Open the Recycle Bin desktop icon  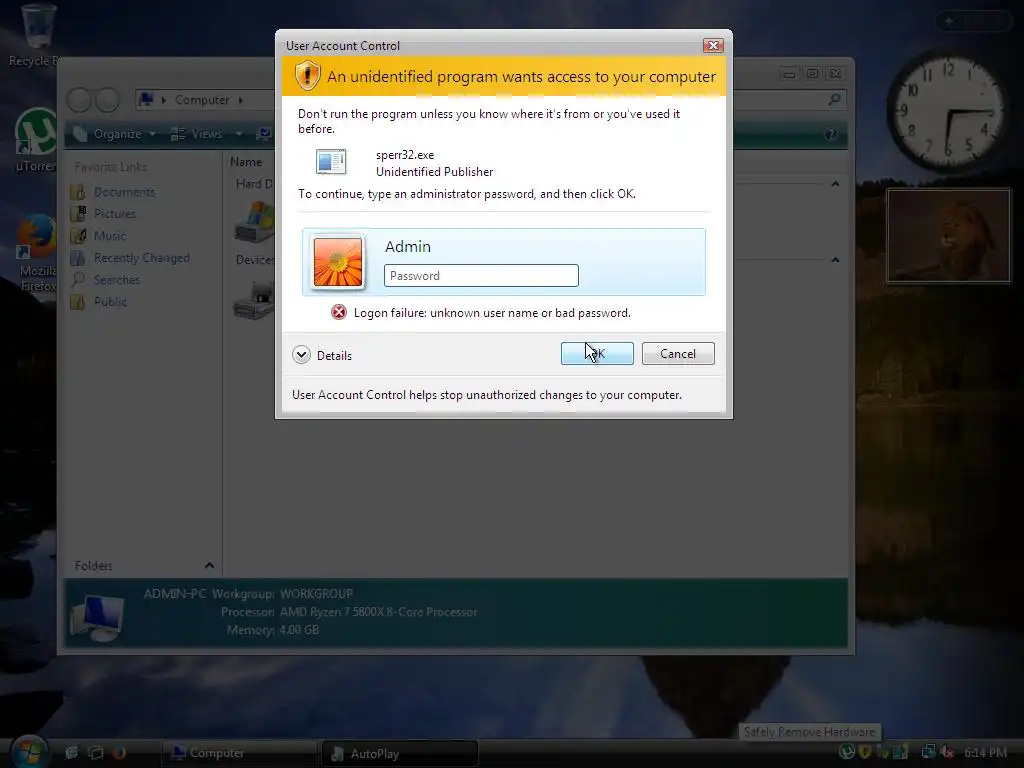coord(37,36)
